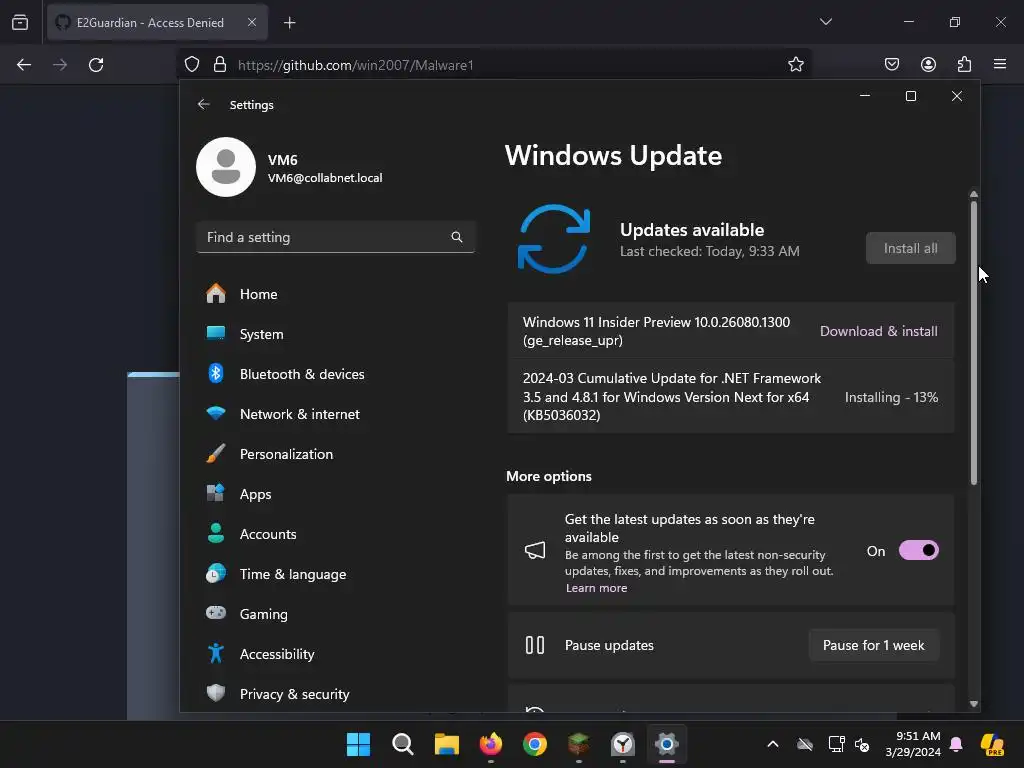Open the taskbar clock and date

(912, 744)
